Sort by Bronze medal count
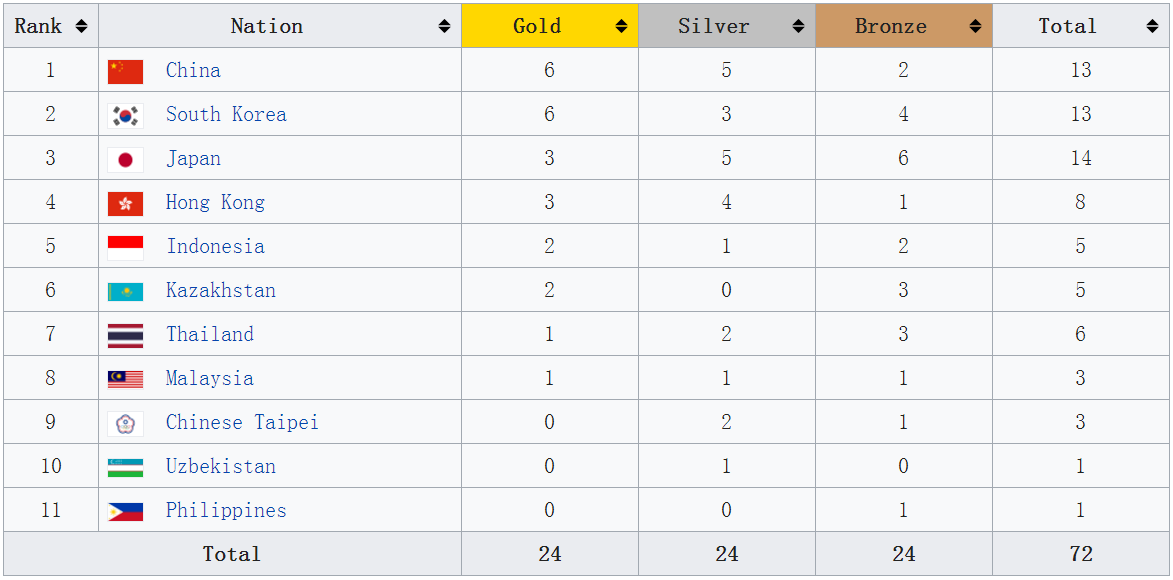Viewport: 1173px width, 580px height. pyautogui.click(x=975, y=26)
